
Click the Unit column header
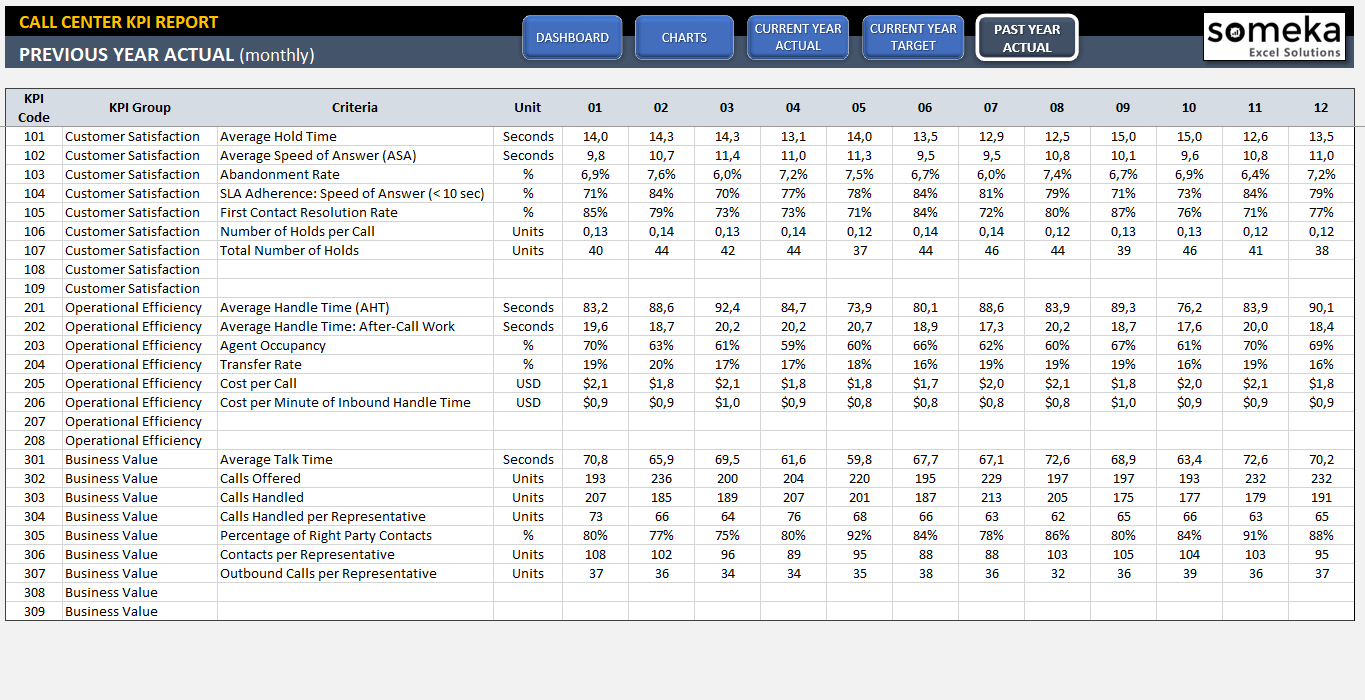pyautogui.click(x=527, y=107)
